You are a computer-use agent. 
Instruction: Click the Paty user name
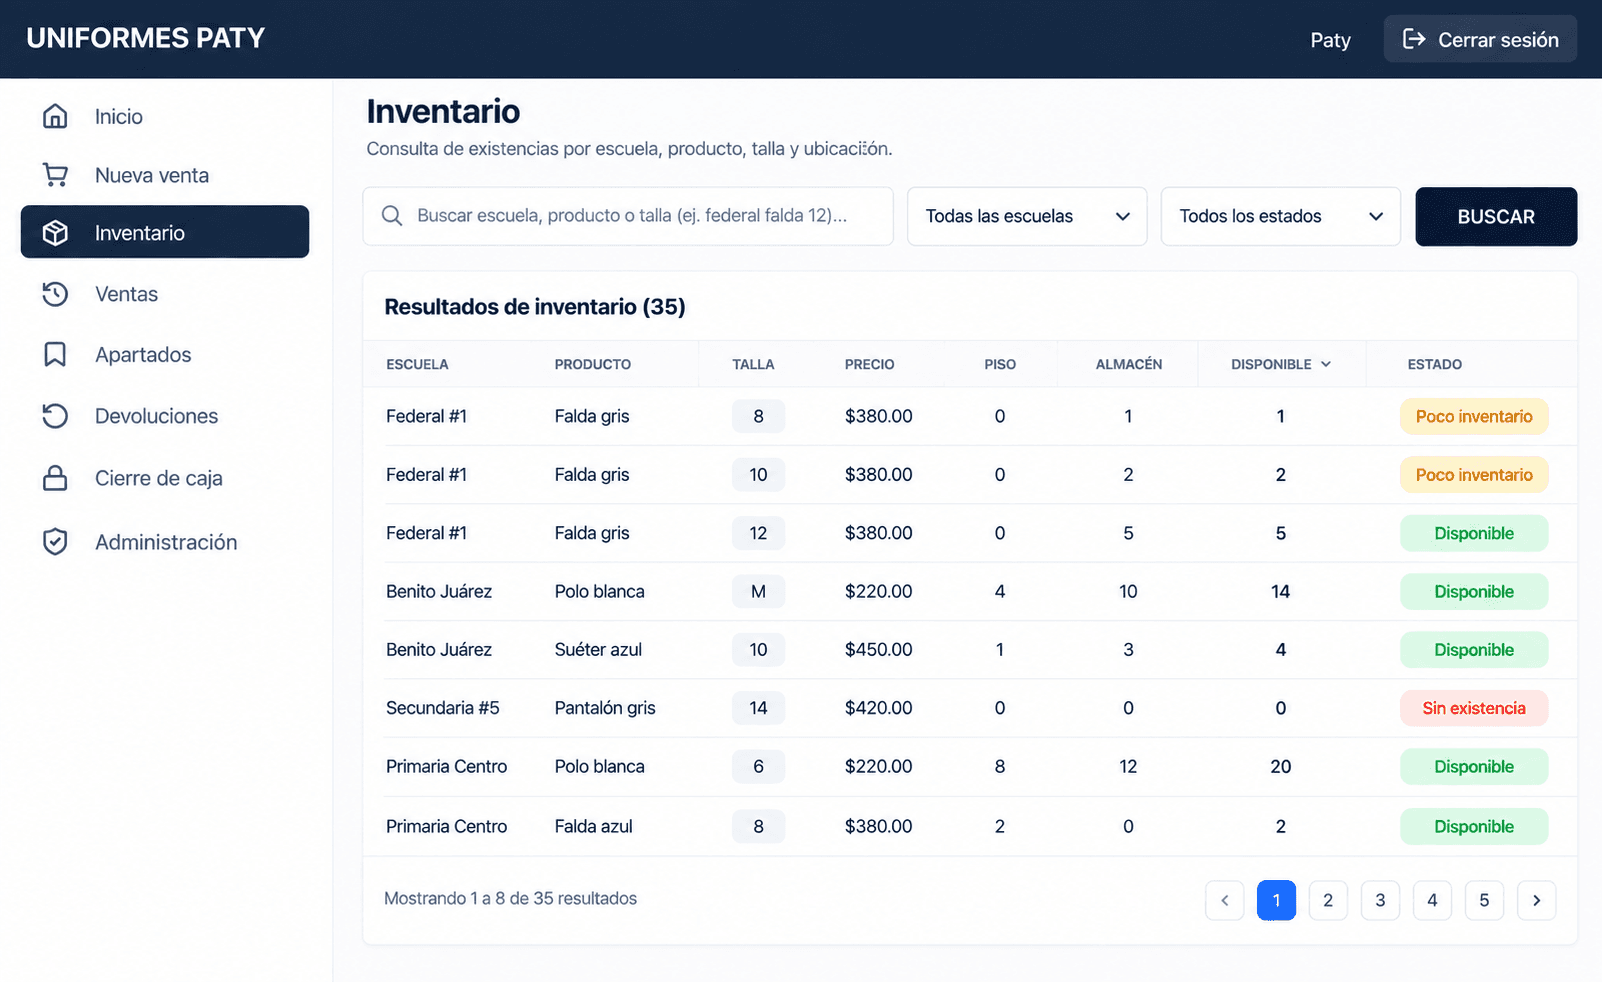pos(1330,40)
